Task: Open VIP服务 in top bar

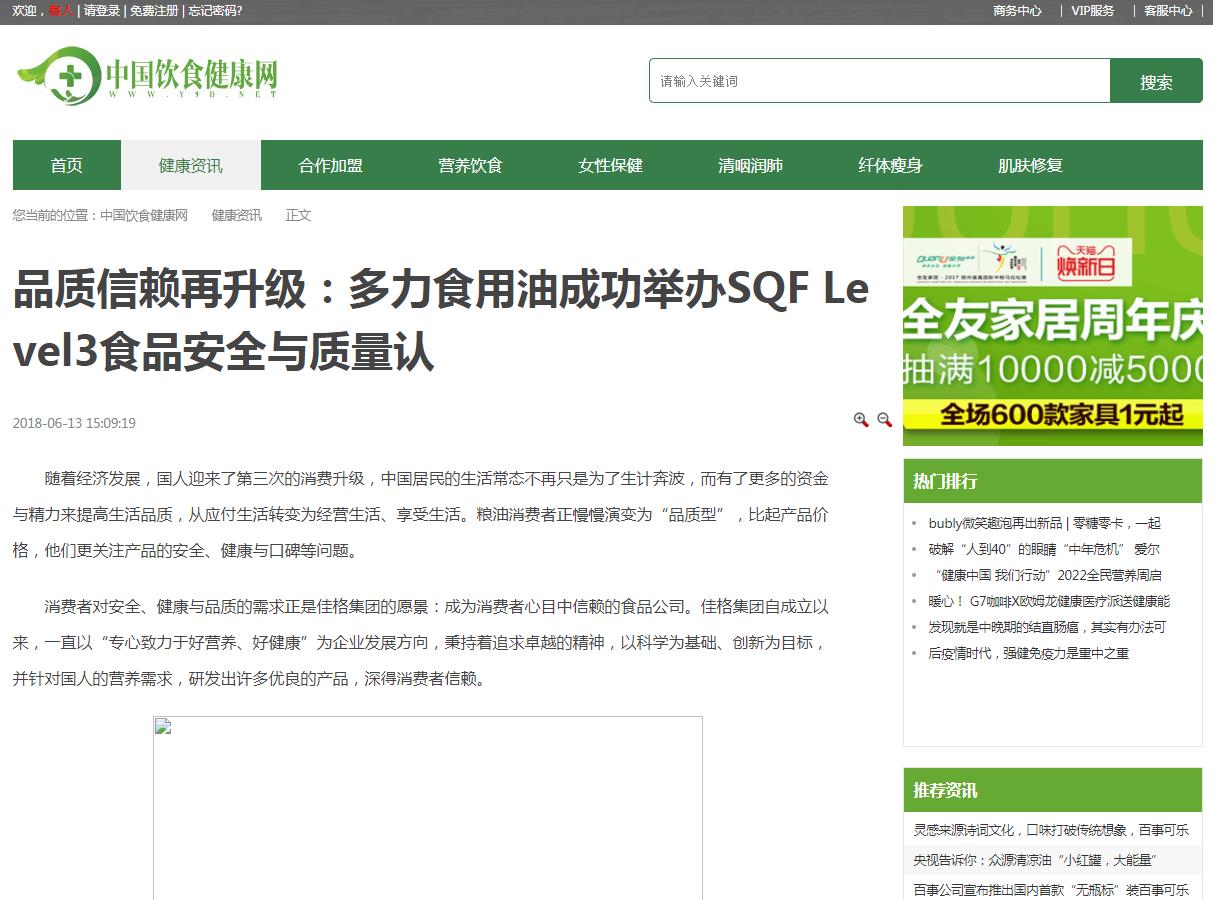Action: tap(1093, 11)
